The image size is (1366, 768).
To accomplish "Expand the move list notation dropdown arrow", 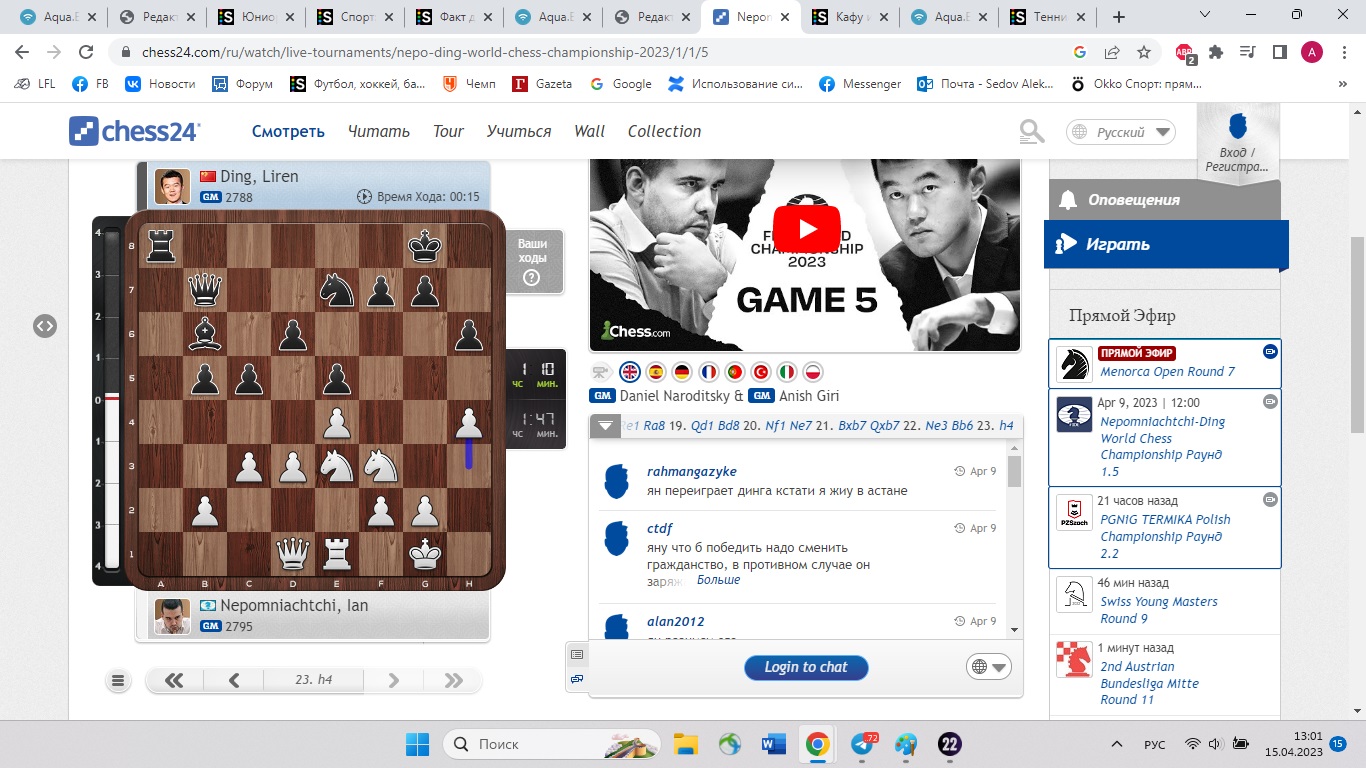I will tap(604, 426).
